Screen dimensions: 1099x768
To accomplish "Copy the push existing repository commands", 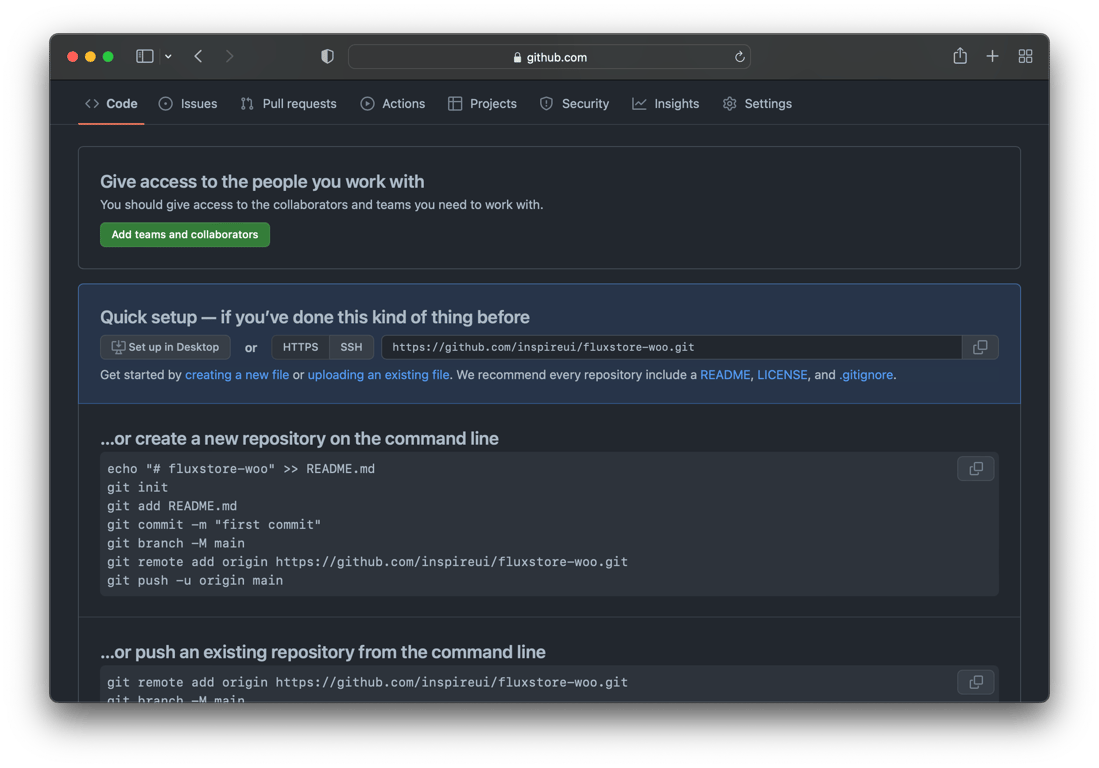I will (x=976, y=682).
